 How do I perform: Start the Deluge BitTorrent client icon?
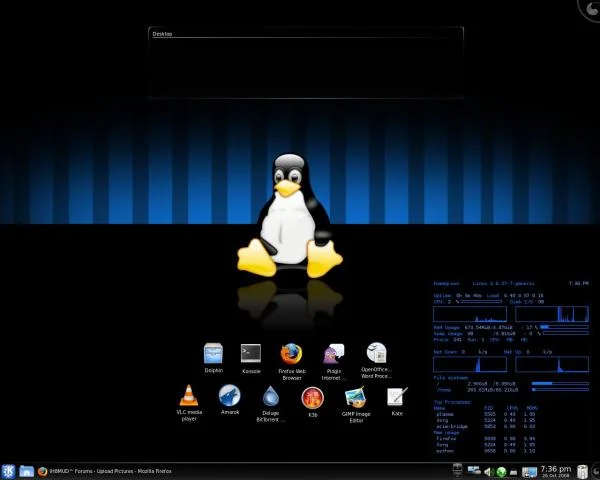(271, 403)
